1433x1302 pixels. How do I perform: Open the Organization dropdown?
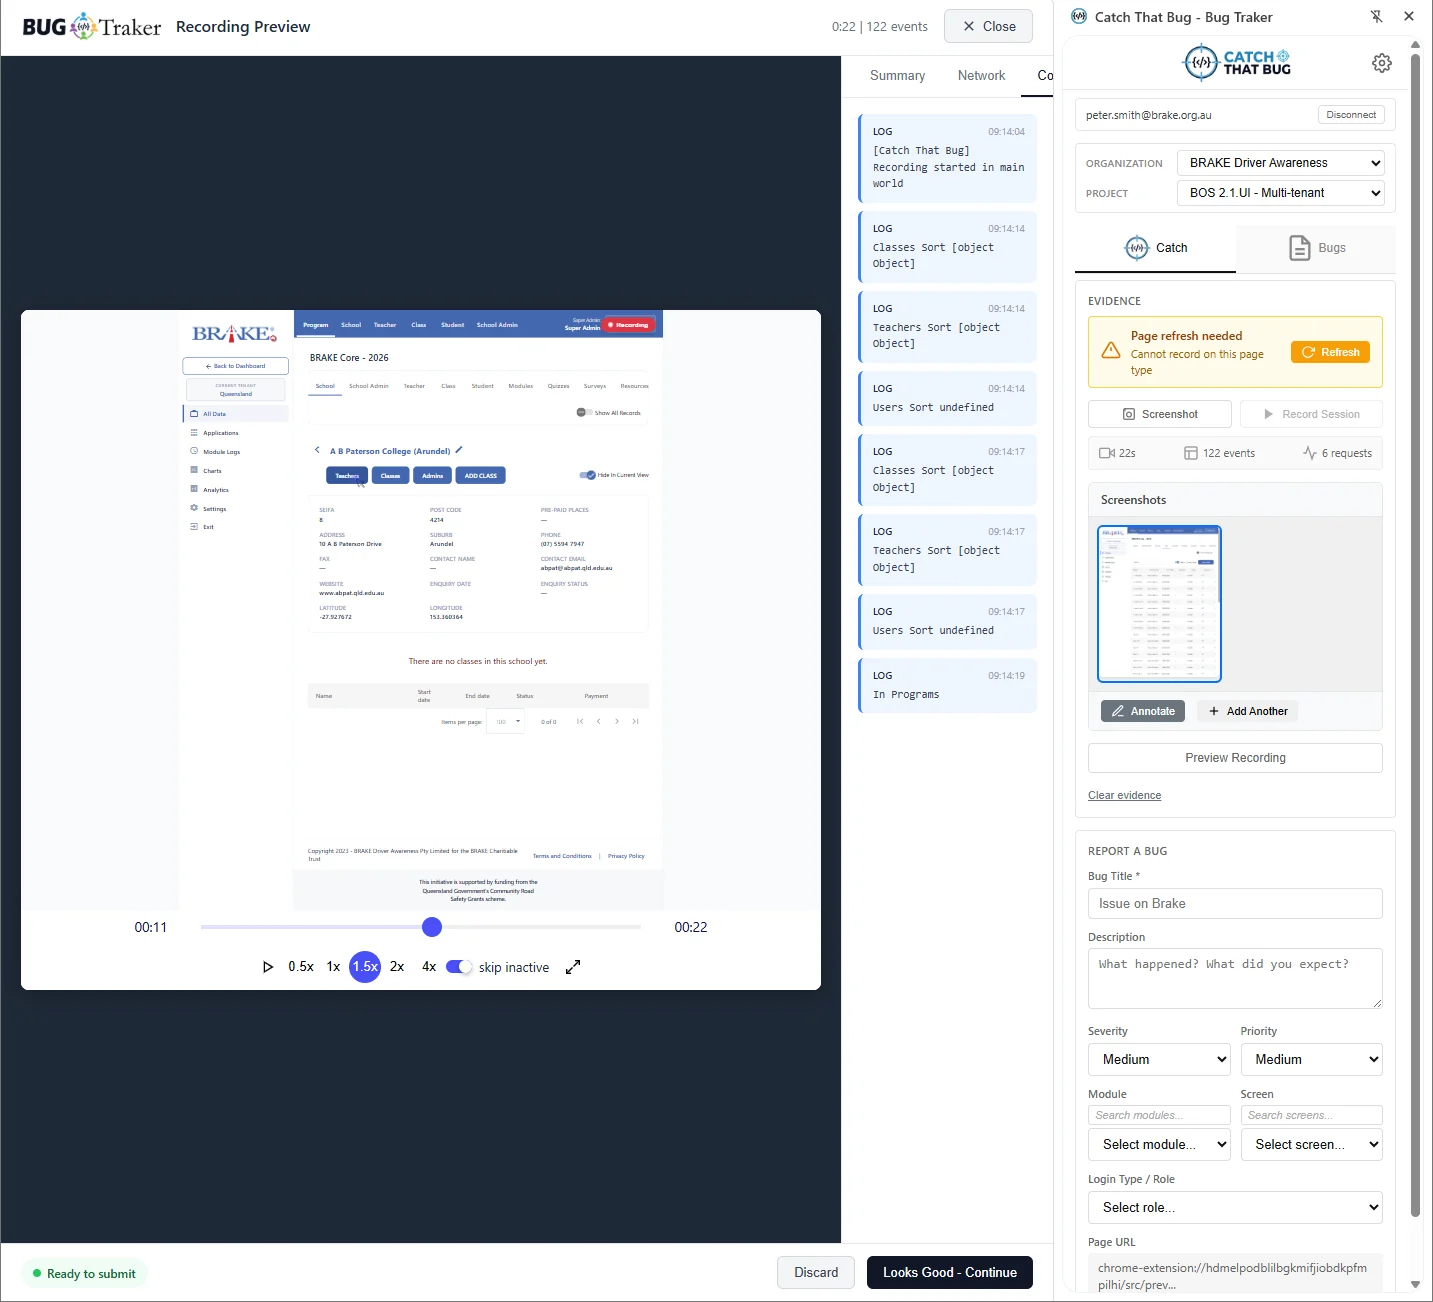coord(1280,163)
